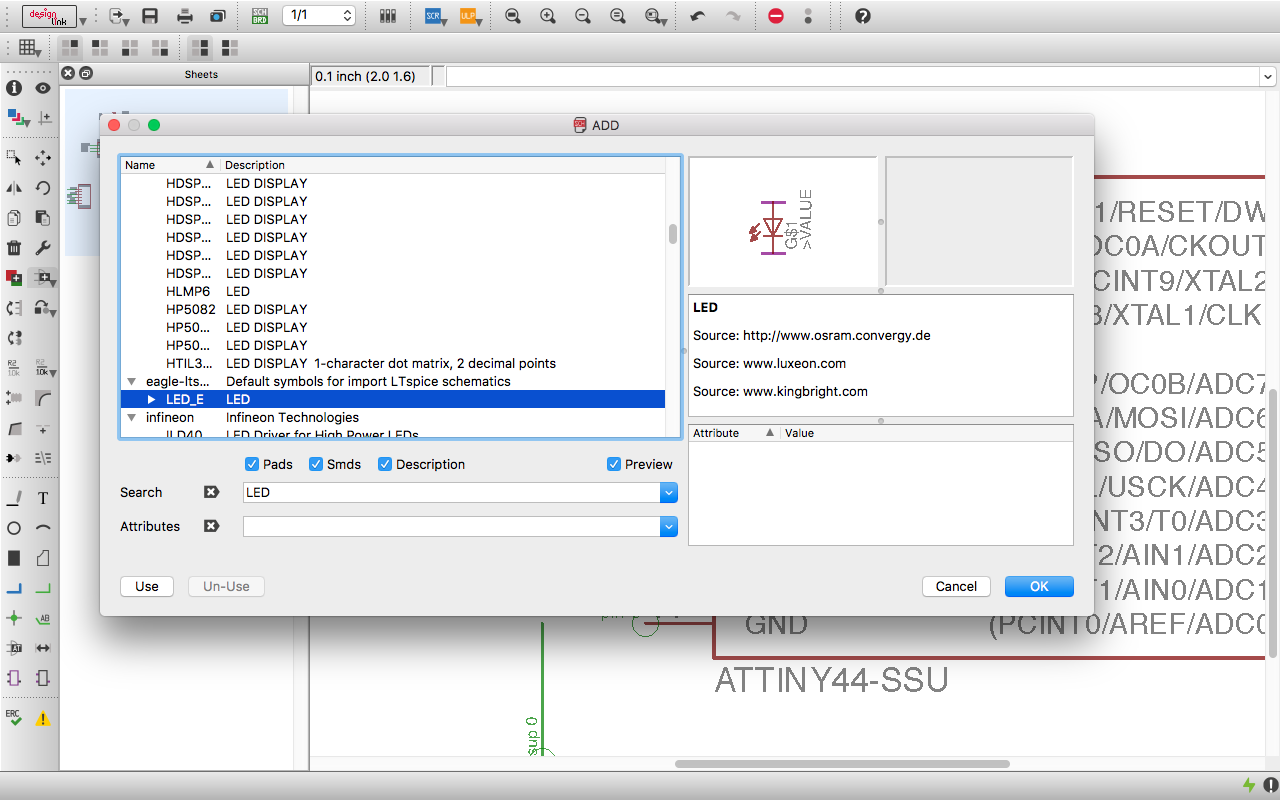Select the Change wrench tool

[x=43, y=248]
